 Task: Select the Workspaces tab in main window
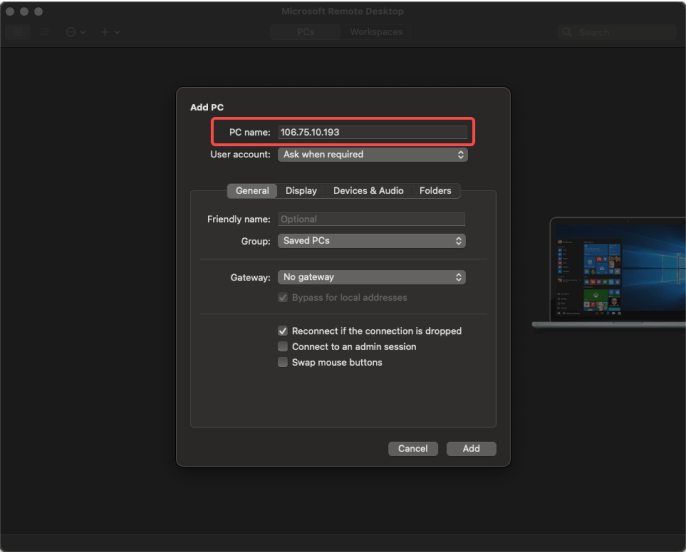[x=376, y=32]
